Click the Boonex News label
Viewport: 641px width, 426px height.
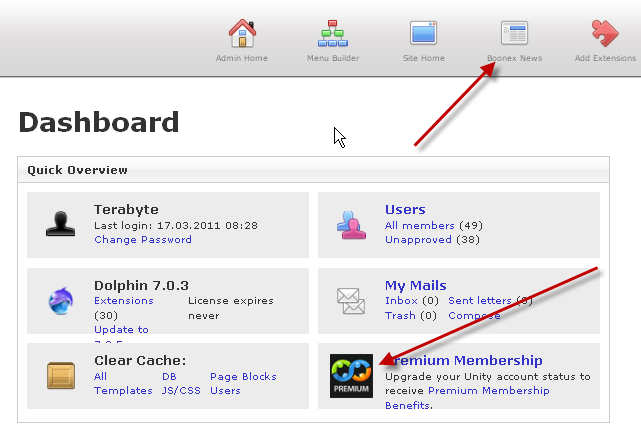pyautogui.click(x=514, y=58)
